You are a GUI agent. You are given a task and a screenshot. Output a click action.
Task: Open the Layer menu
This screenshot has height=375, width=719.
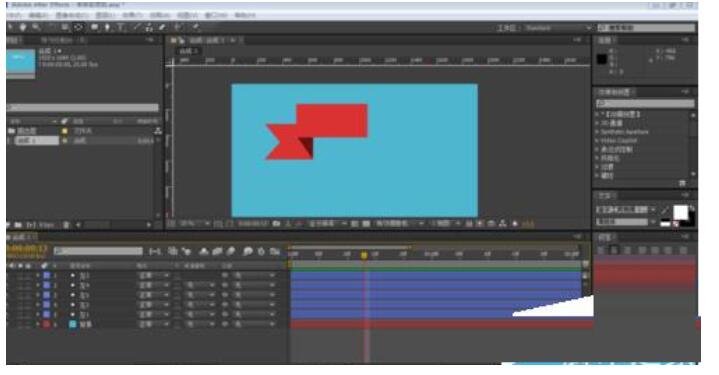105,16
